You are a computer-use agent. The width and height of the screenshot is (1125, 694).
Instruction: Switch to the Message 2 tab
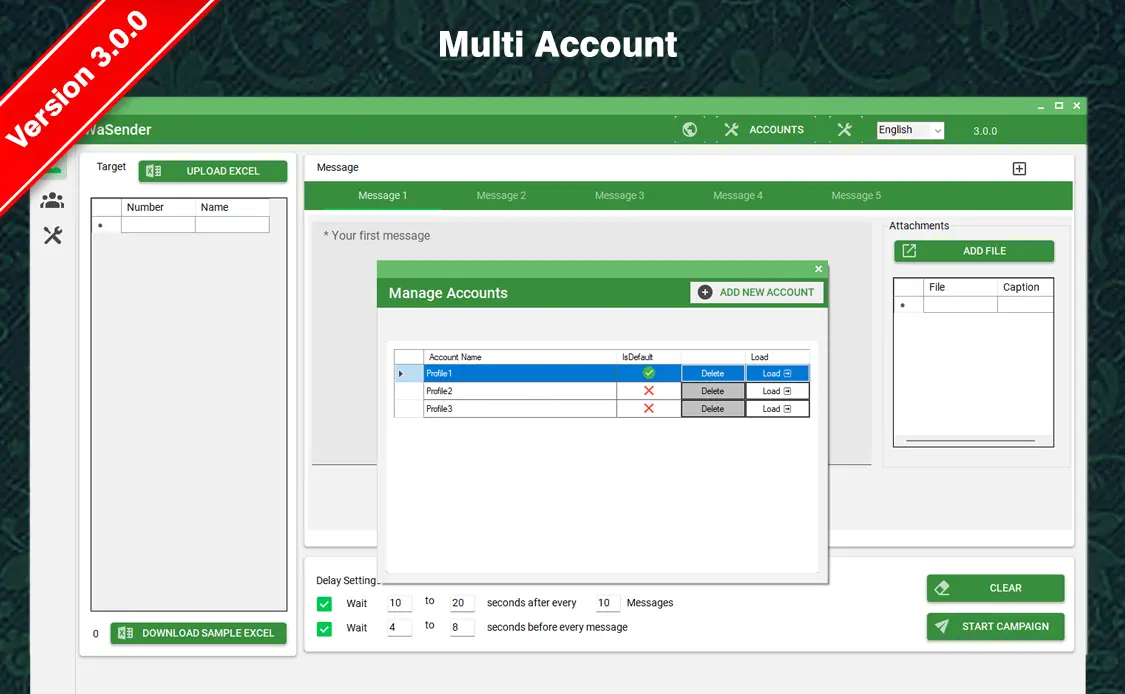pyautogui.click(x=501, y=196)
